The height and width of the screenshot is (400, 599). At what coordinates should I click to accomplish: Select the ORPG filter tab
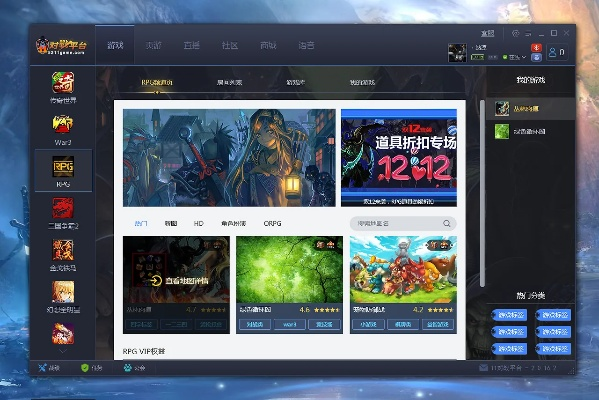[272, 223]
